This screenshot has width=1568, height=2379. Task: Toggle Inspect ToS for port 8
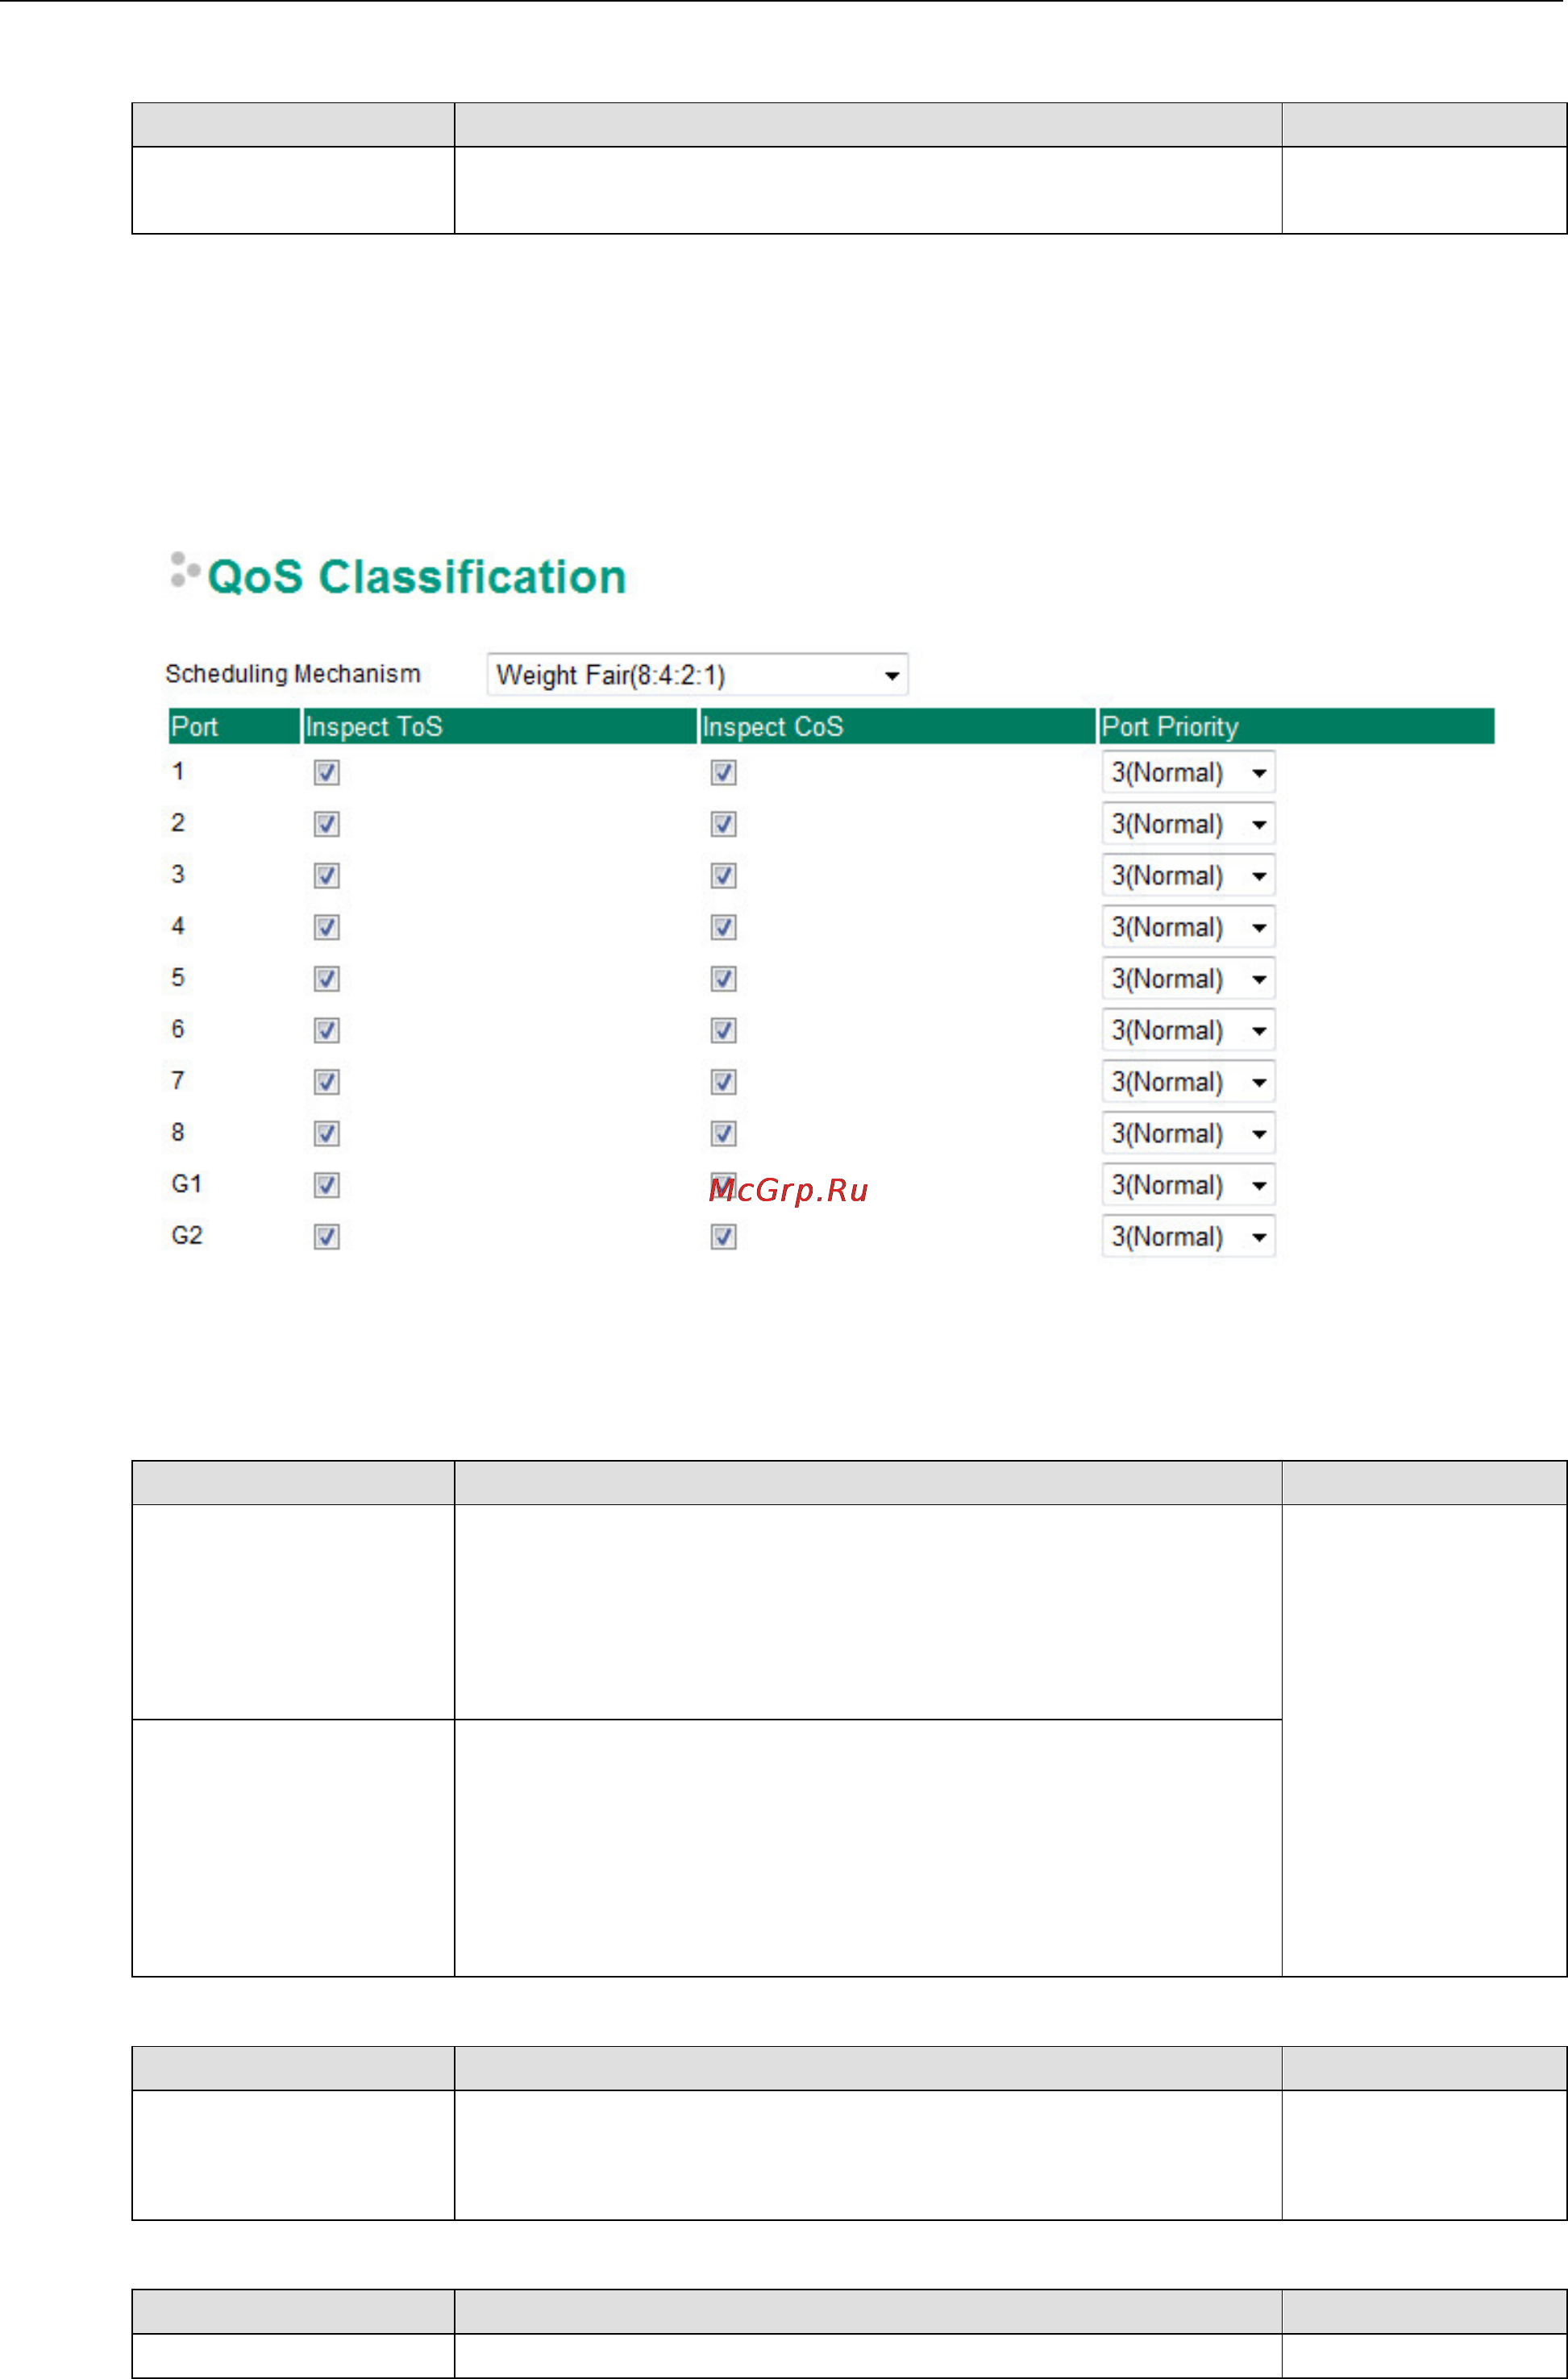(x=327, y=1133)
